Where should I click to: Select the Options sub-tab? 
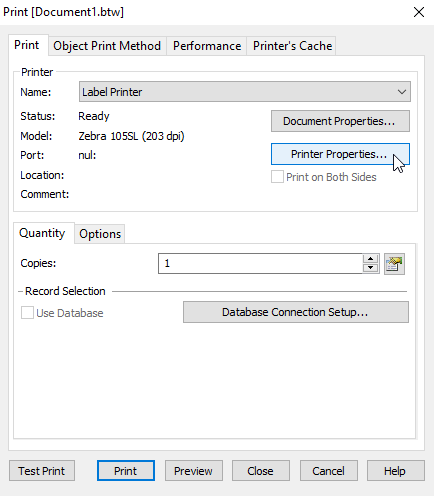tap(100, 234)
